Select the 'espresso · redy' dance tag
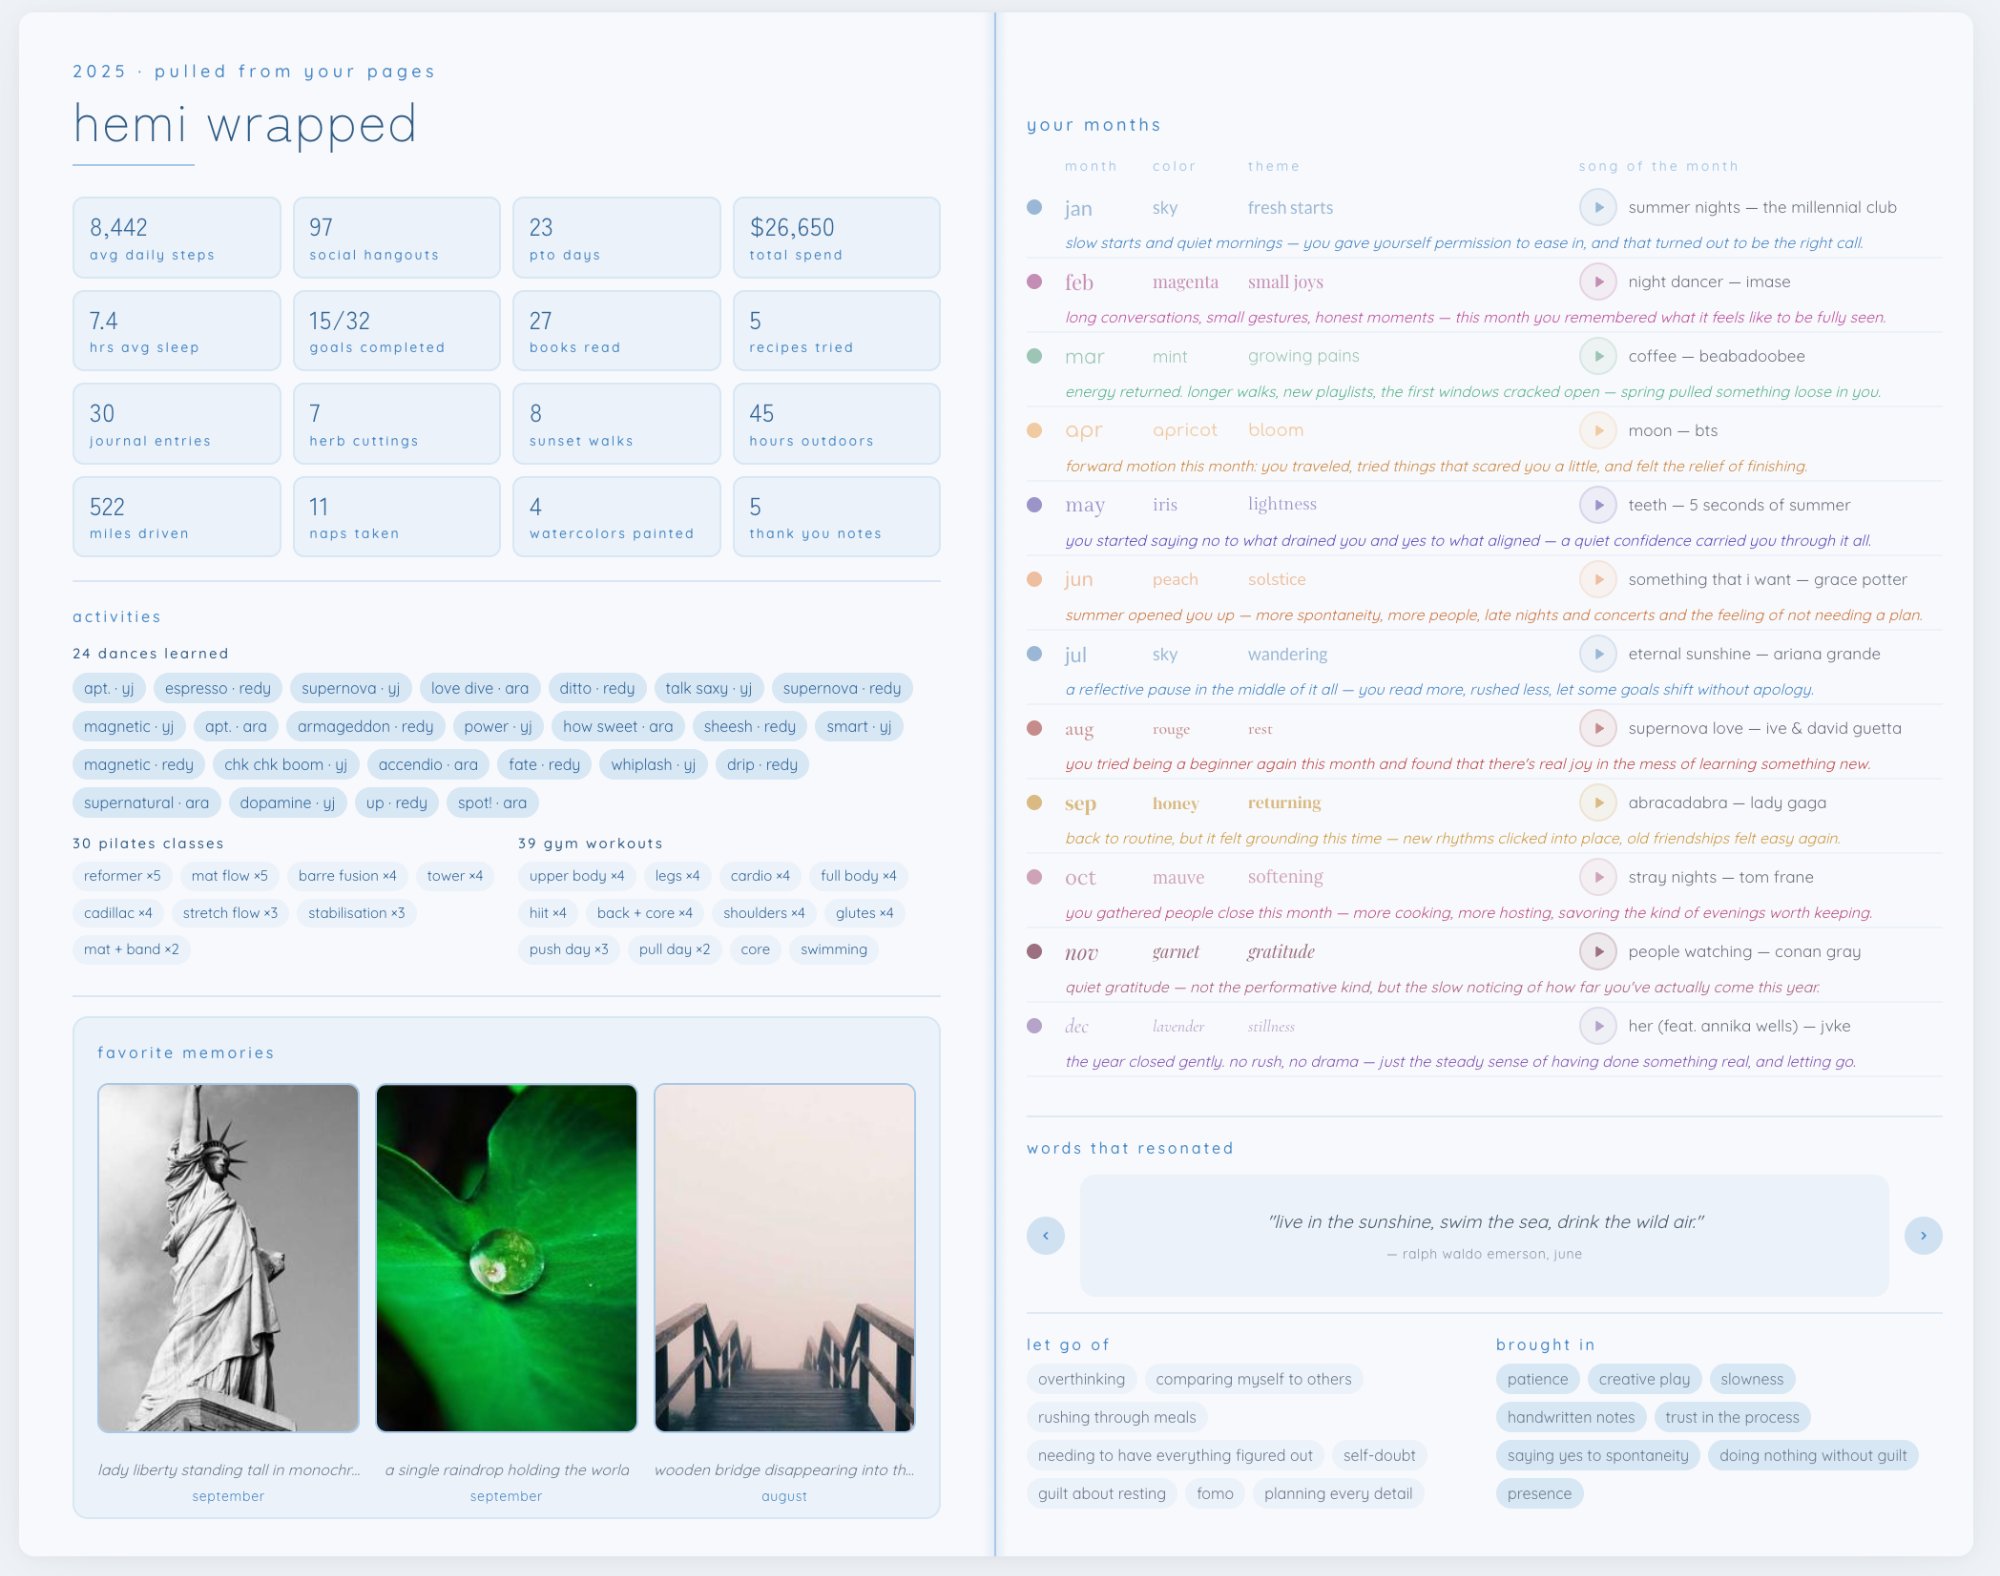This screenshot has height=1576, width=2000. pyautogui.click(x=217, y=688)
